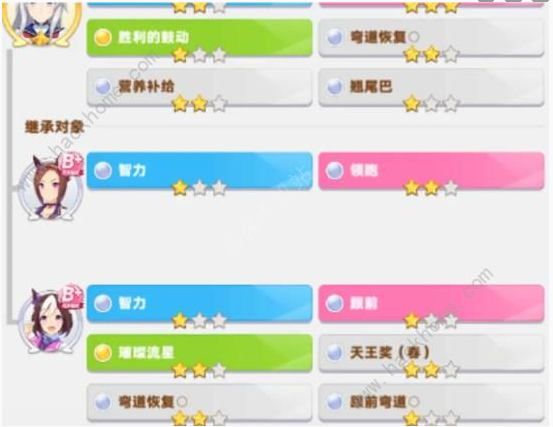Click the orb icon on the 跟前 bar
The image size is (553, 427).
click(334, 303)
